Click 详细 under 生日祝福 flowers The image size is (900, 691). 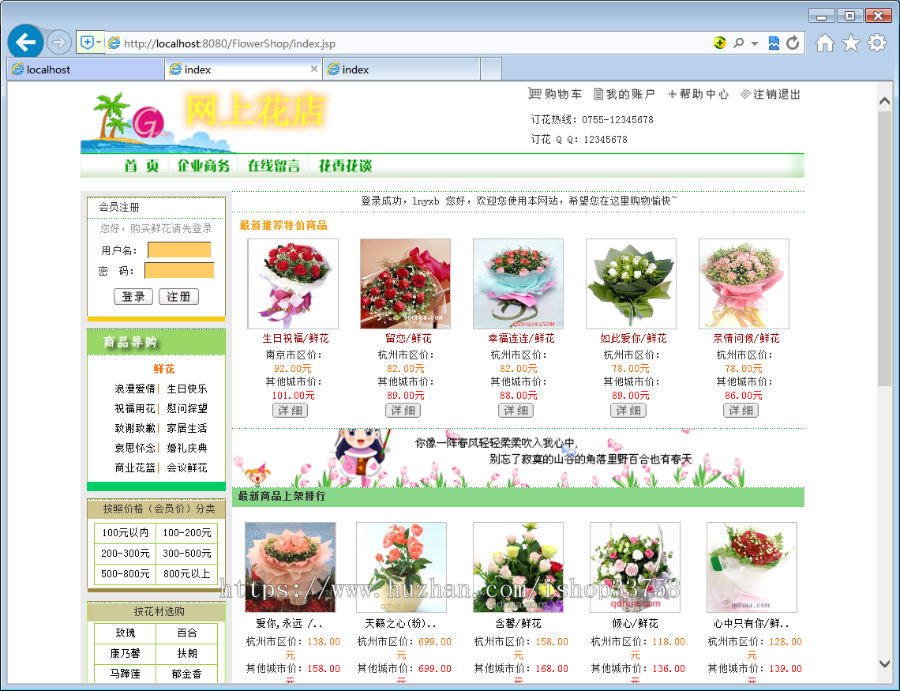[291, 410]
